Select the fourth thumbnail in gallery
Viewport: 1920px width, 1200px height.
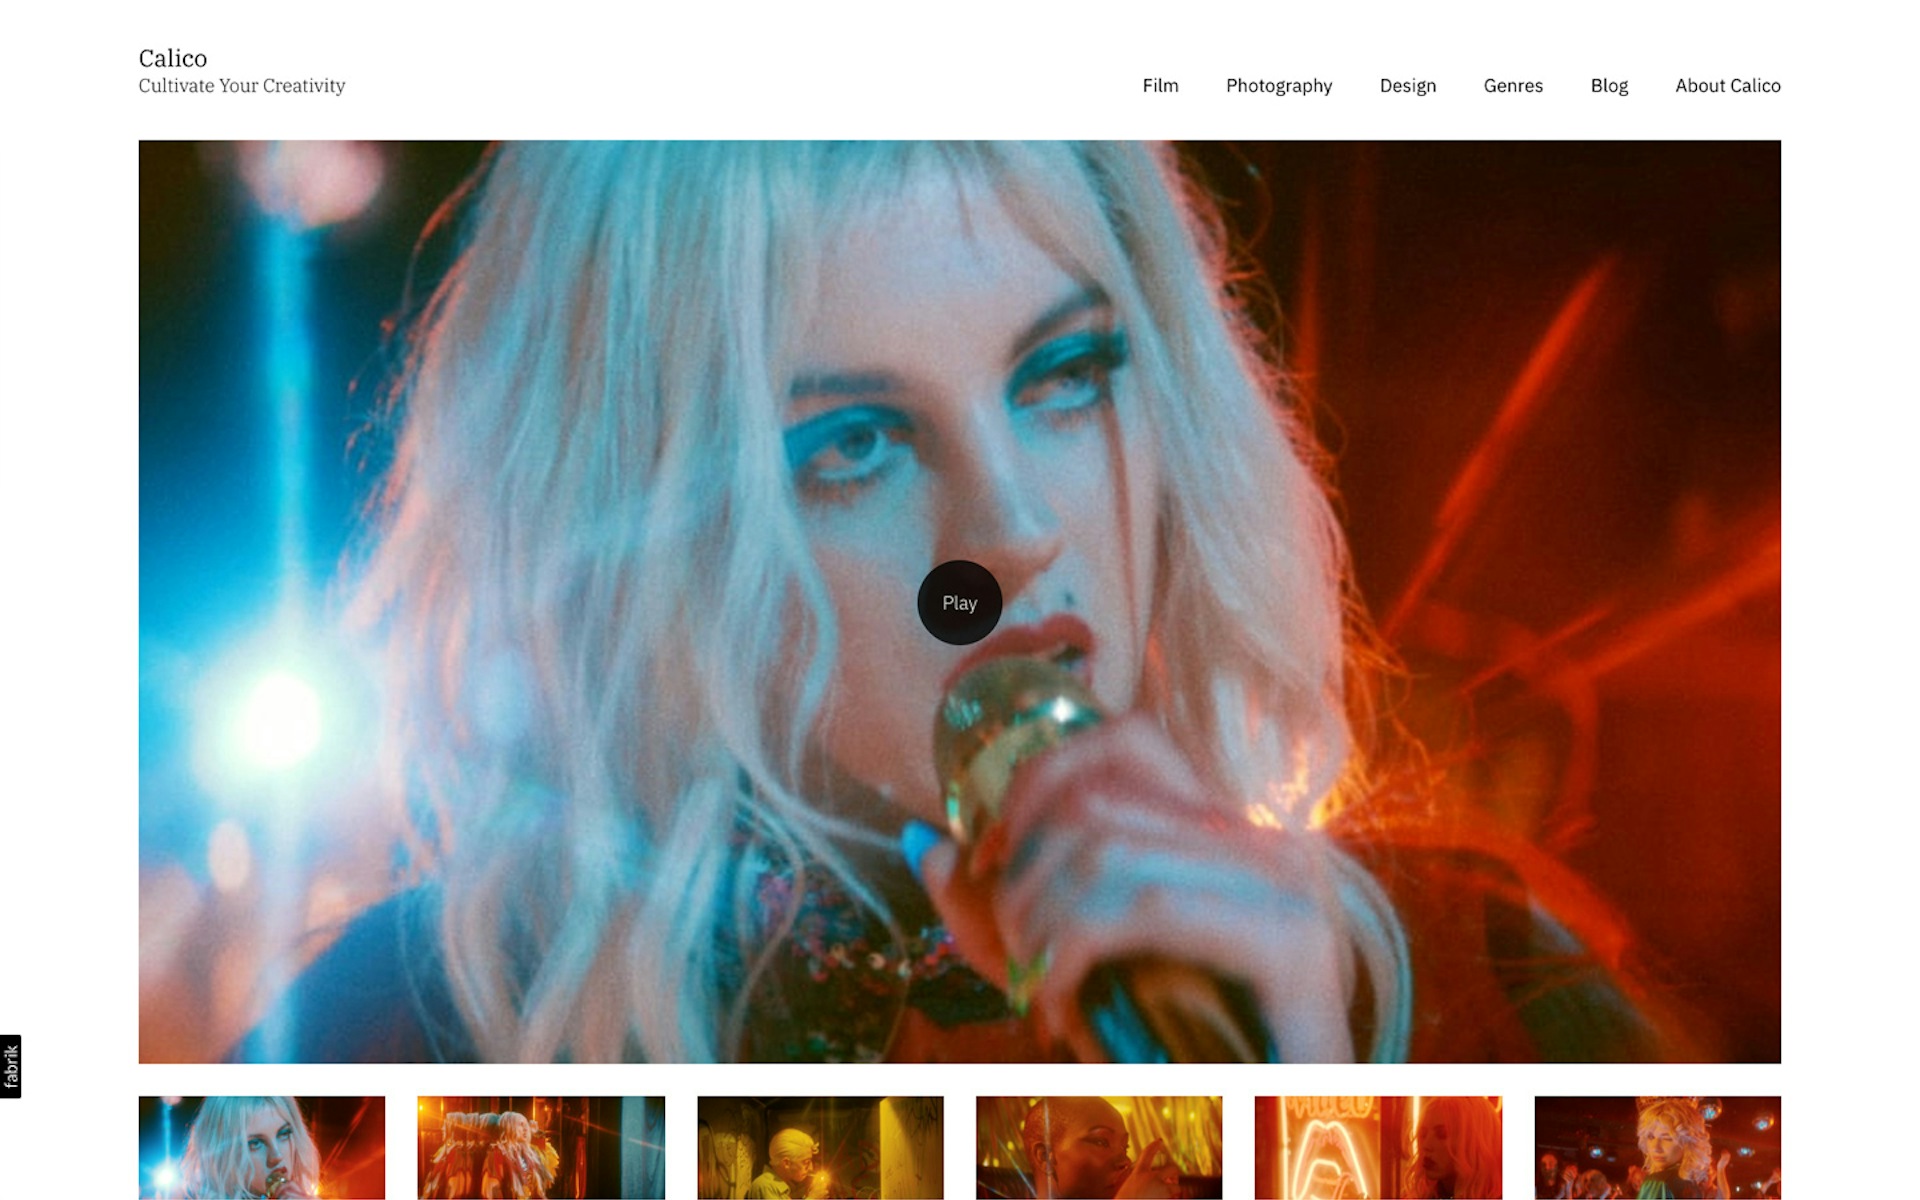[x=1098, y=1147]
